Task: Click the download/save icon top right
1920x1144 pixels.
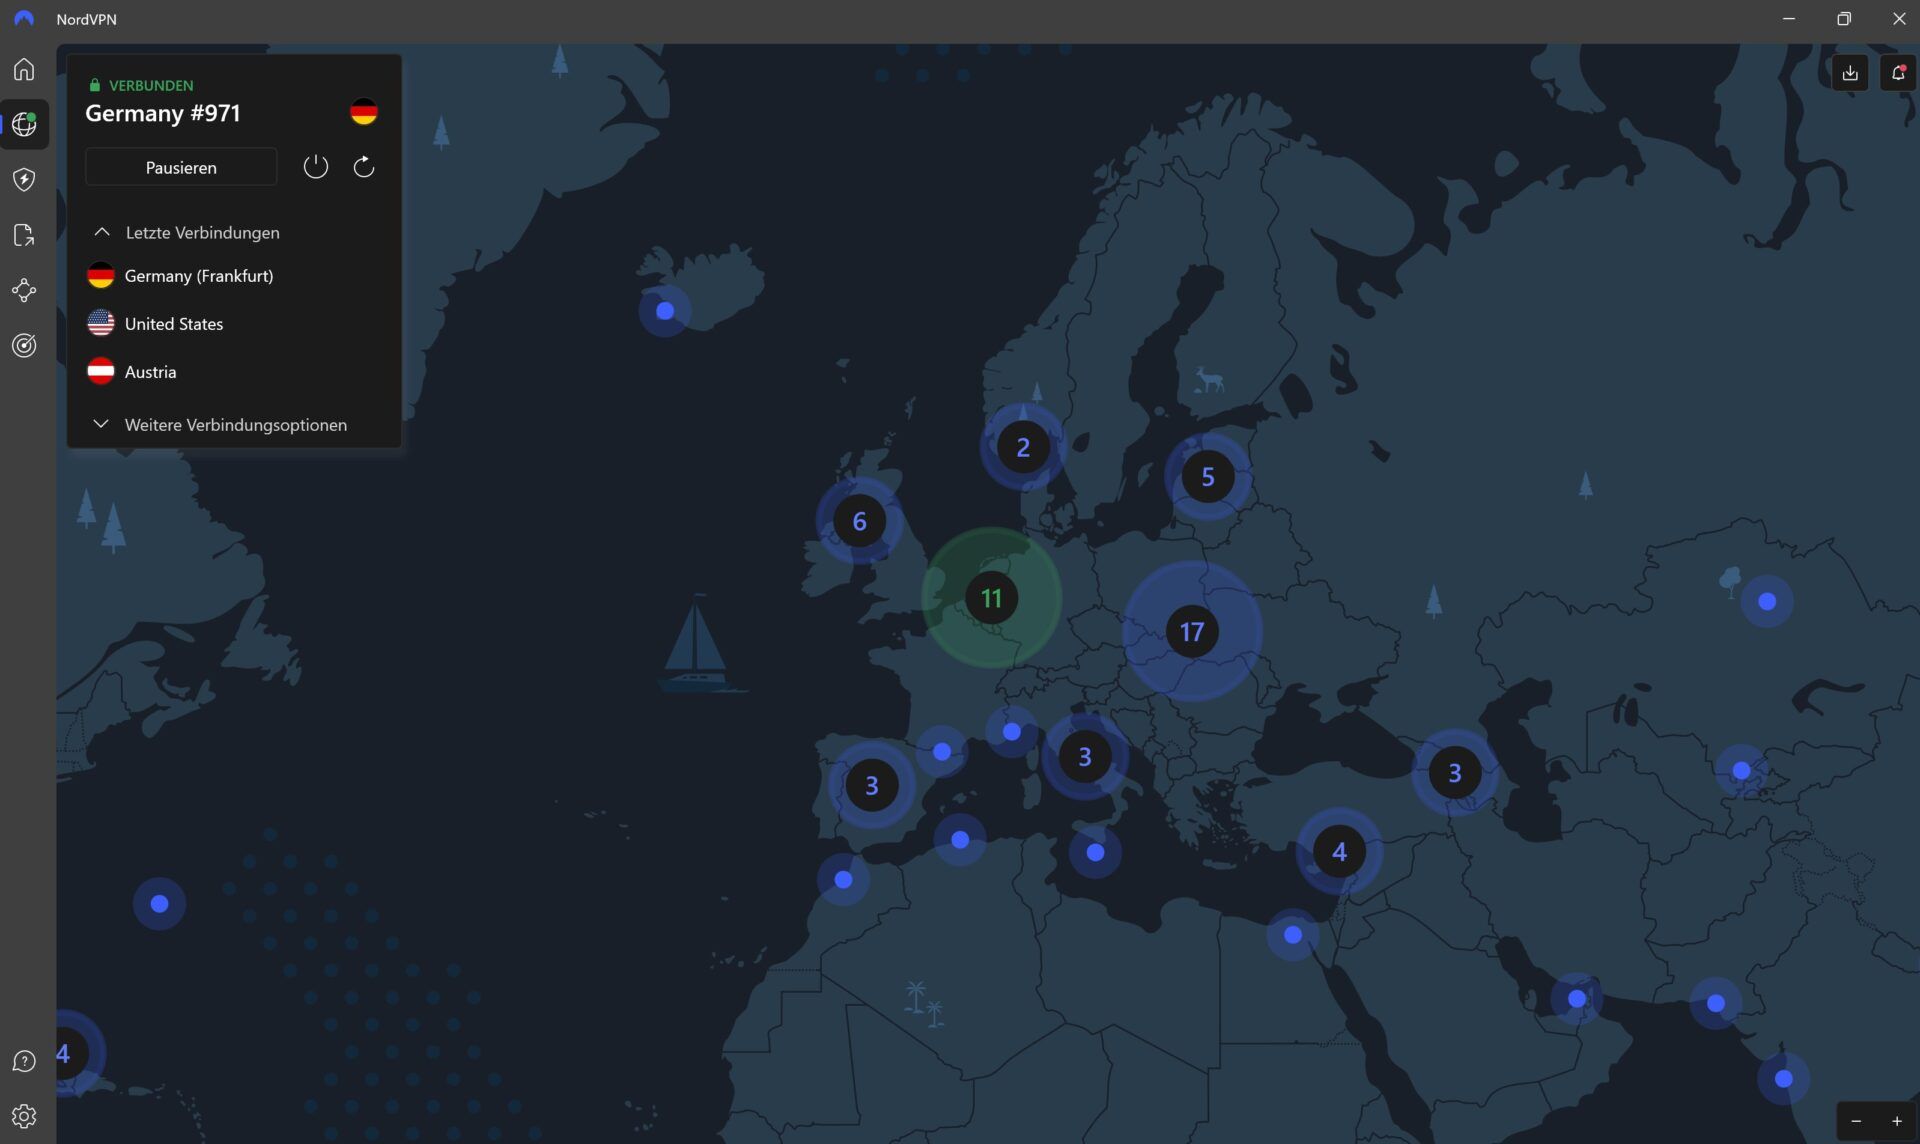Action: point(1849,72)
